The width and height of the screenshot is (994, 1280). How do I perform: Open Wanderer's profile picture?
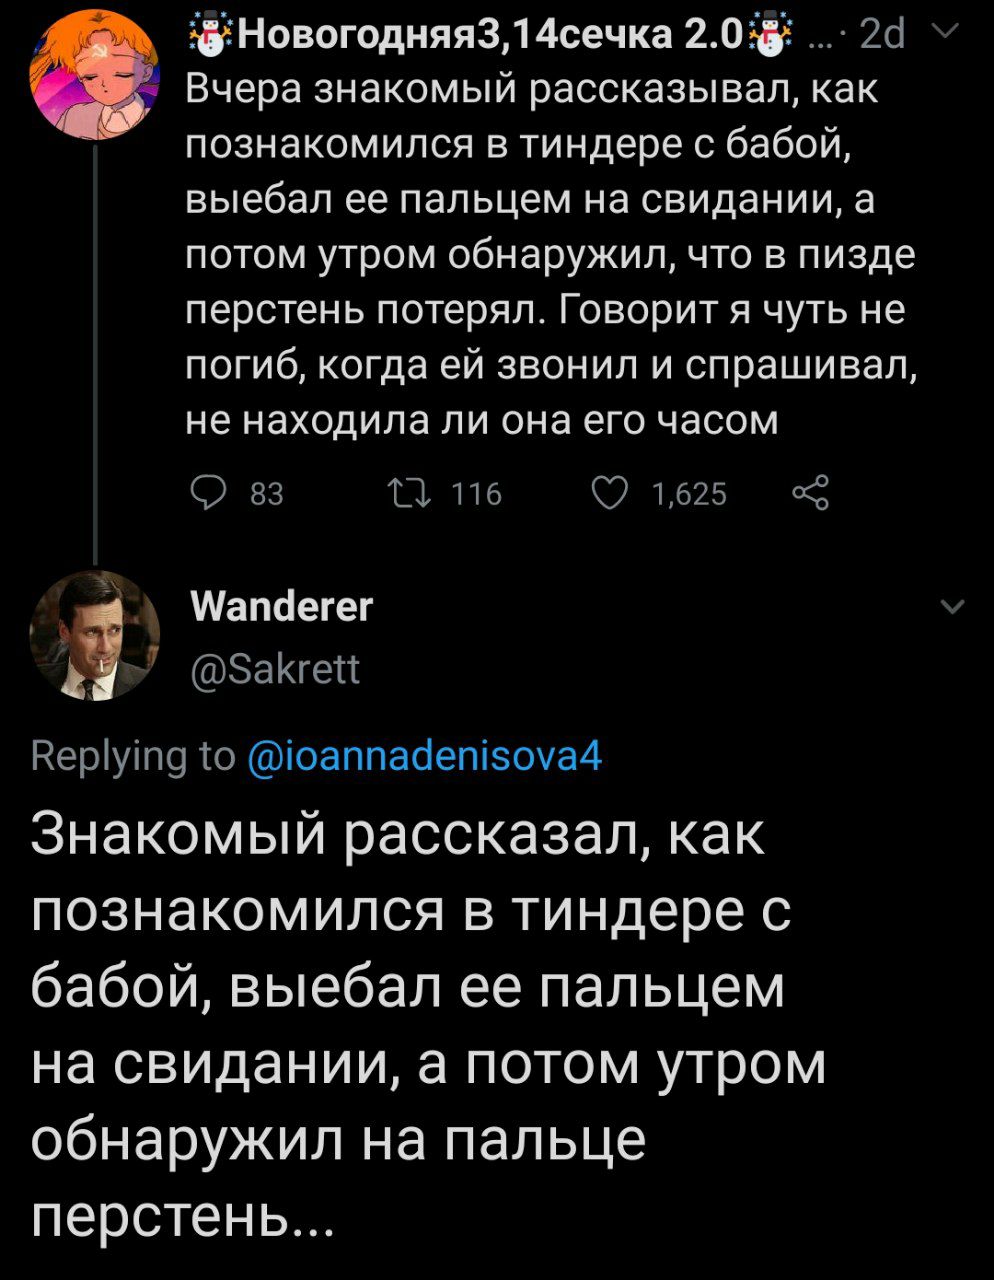click(x=94, y=634)
